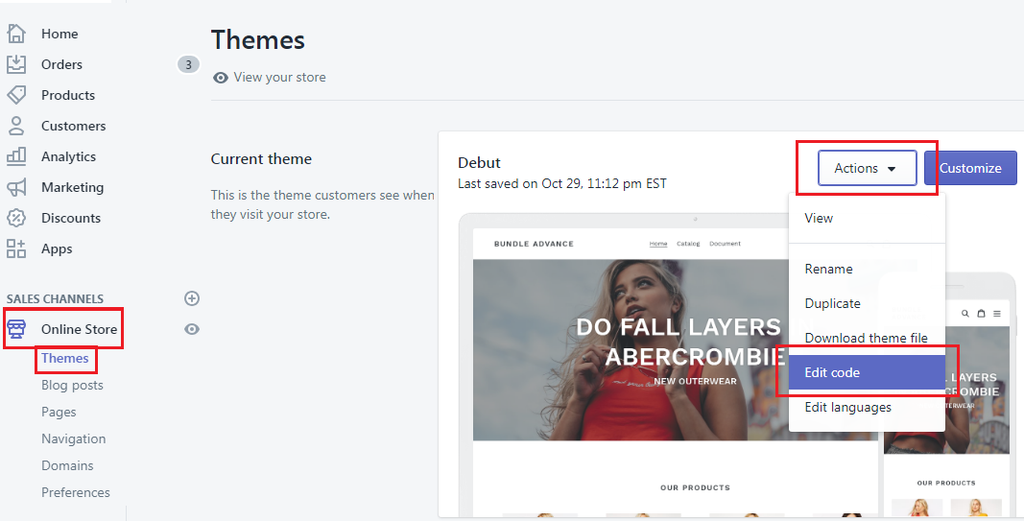Open Domains under Online Store
1024x521 pixels.
pos(67,466)
